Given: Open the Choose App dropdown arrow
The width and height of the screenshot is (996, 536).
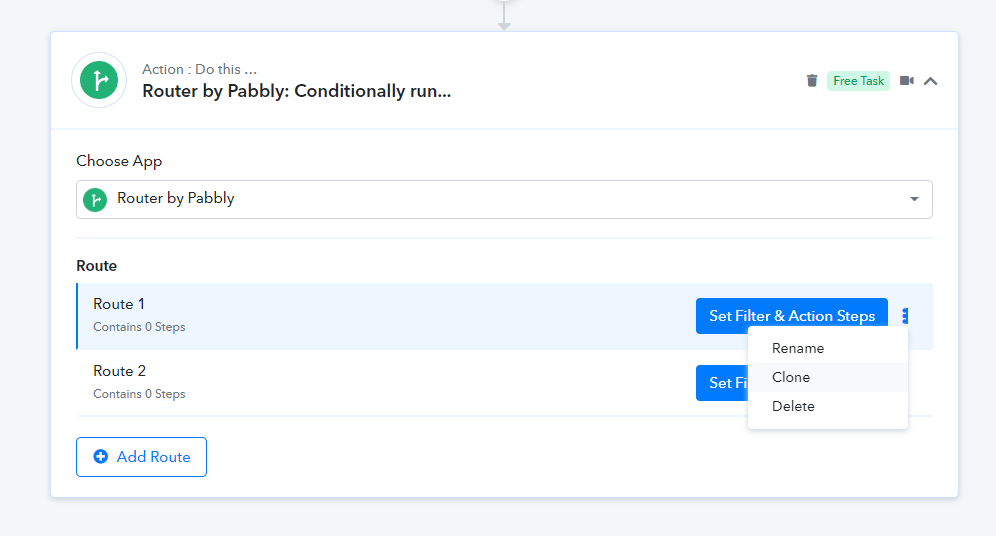Looking at the screenshot, I should (x=914, y=199).
